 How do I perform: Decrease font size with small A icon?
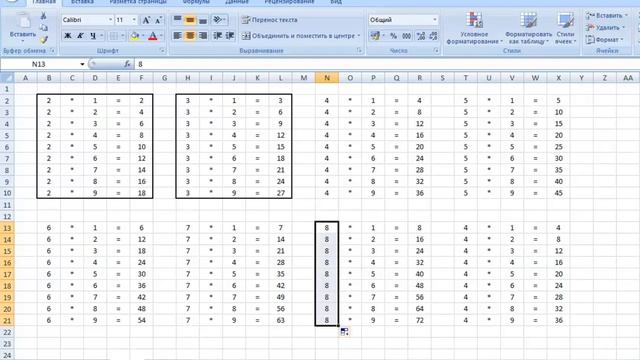(x=158, y=20)
